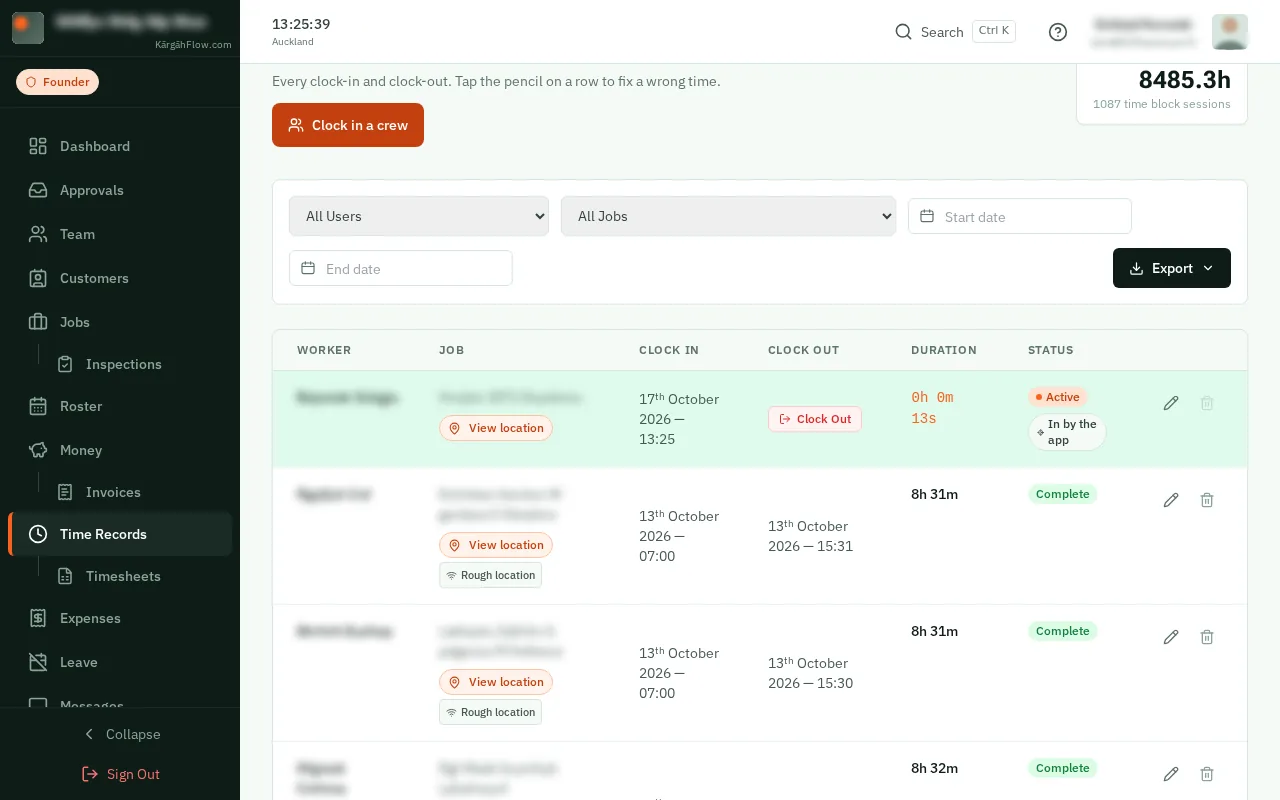Viewport: 1280px width, 800px height.
Task: Clock Out the active worker
Action: [815, 419]
